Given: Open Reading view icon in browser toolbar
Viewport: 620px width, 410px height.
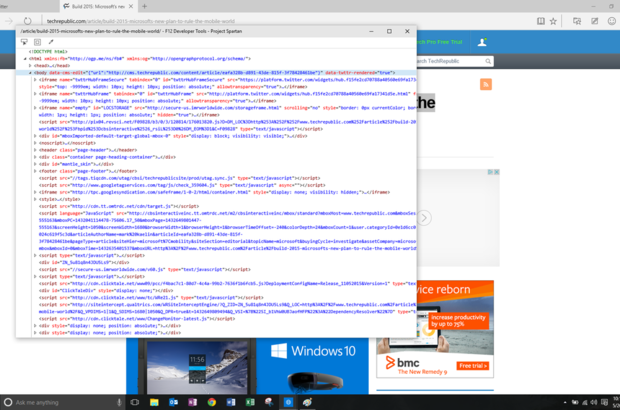Looking at the screenshot, I should 541,21.
